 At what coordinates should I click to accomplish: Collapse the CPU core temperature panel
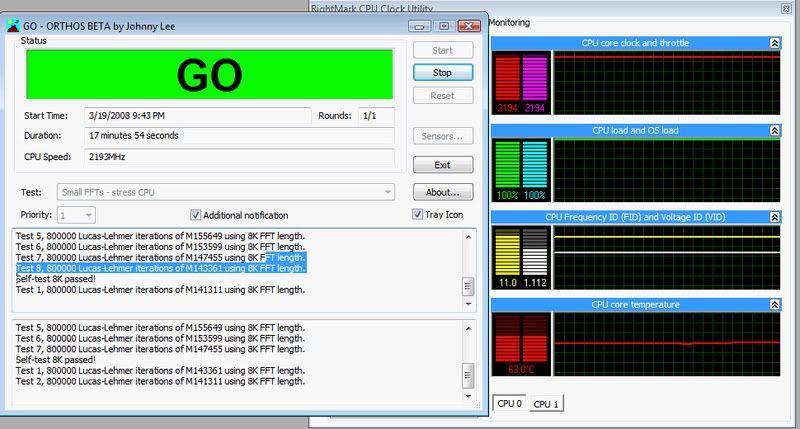(x=774, y=305)
